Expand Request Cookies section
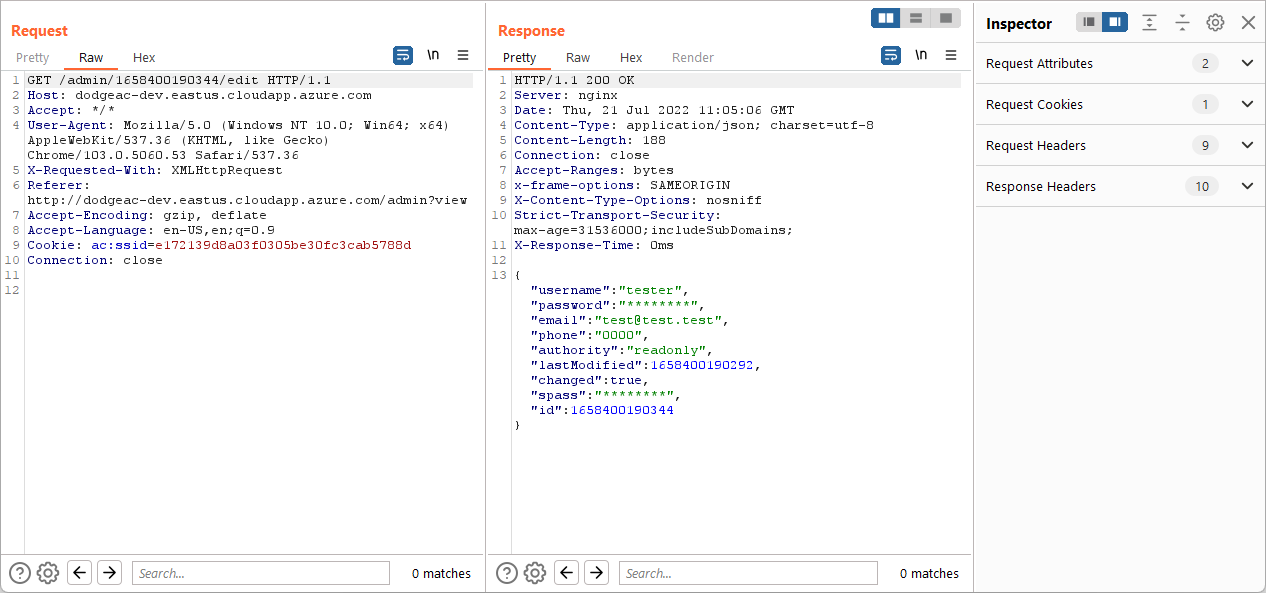This screenshot has width=1266, height=593. tap(1247, 104)
